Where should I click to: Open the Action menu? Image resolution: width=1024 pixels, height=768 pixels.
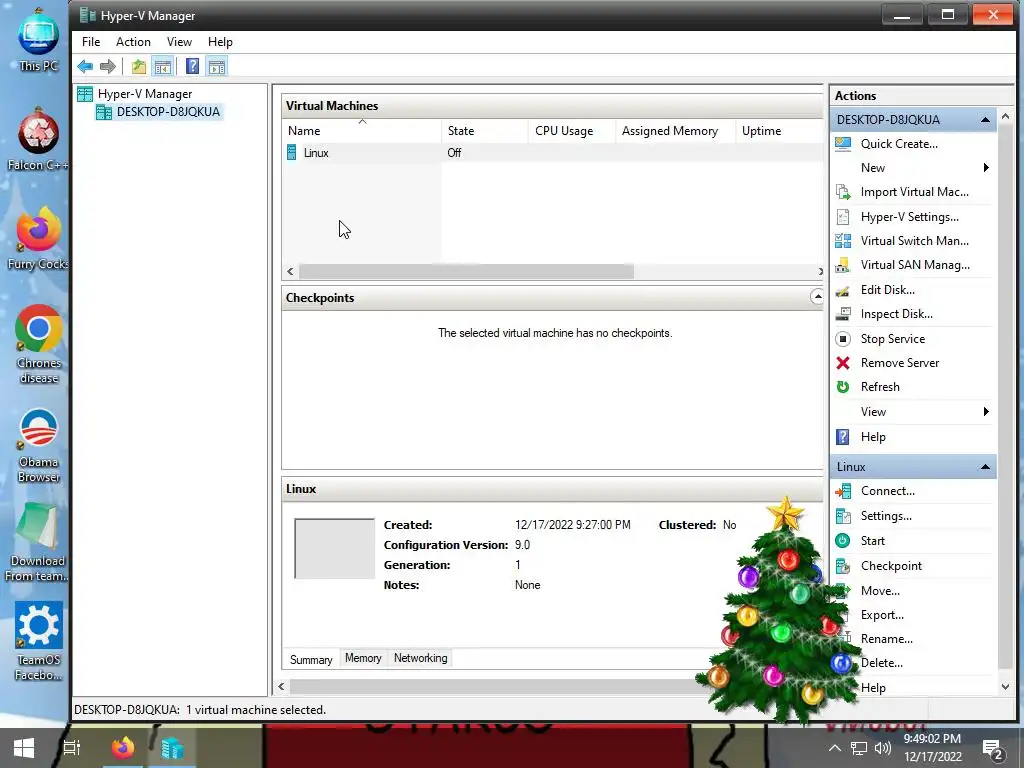tap(133, 42)
